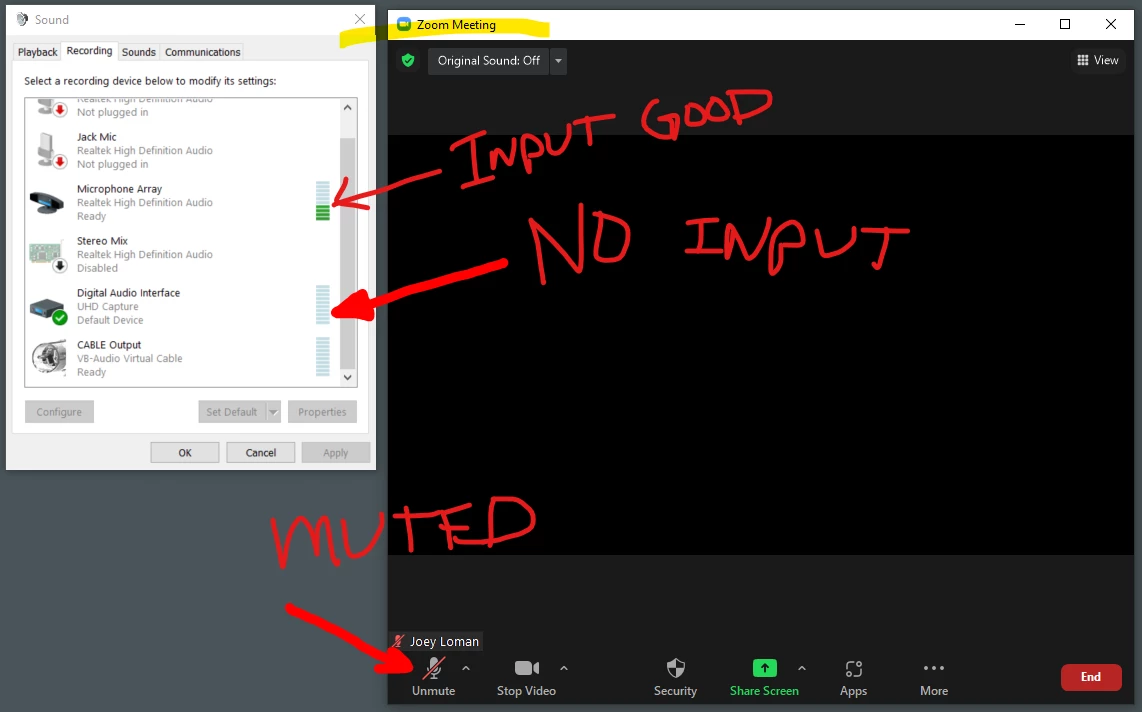Expand Share Screen options caret

[x=802, y=668]
